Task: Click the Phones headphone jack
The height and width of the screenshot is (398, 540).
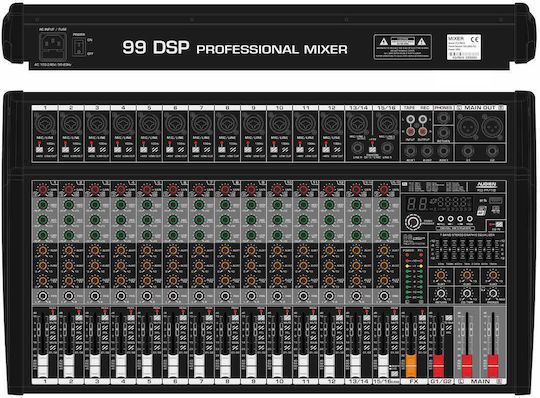Action: [444, 118]
